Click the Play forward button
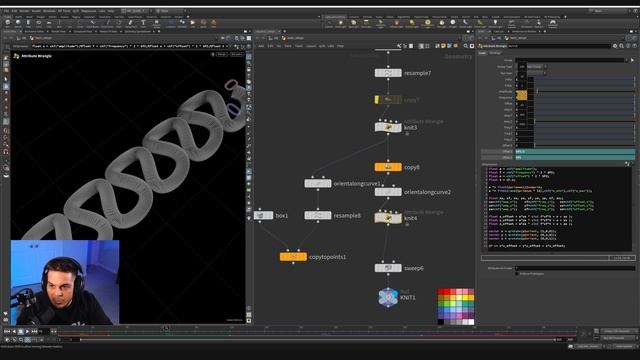The height and width of the screenshot is (360, 640). coord(27,331)
